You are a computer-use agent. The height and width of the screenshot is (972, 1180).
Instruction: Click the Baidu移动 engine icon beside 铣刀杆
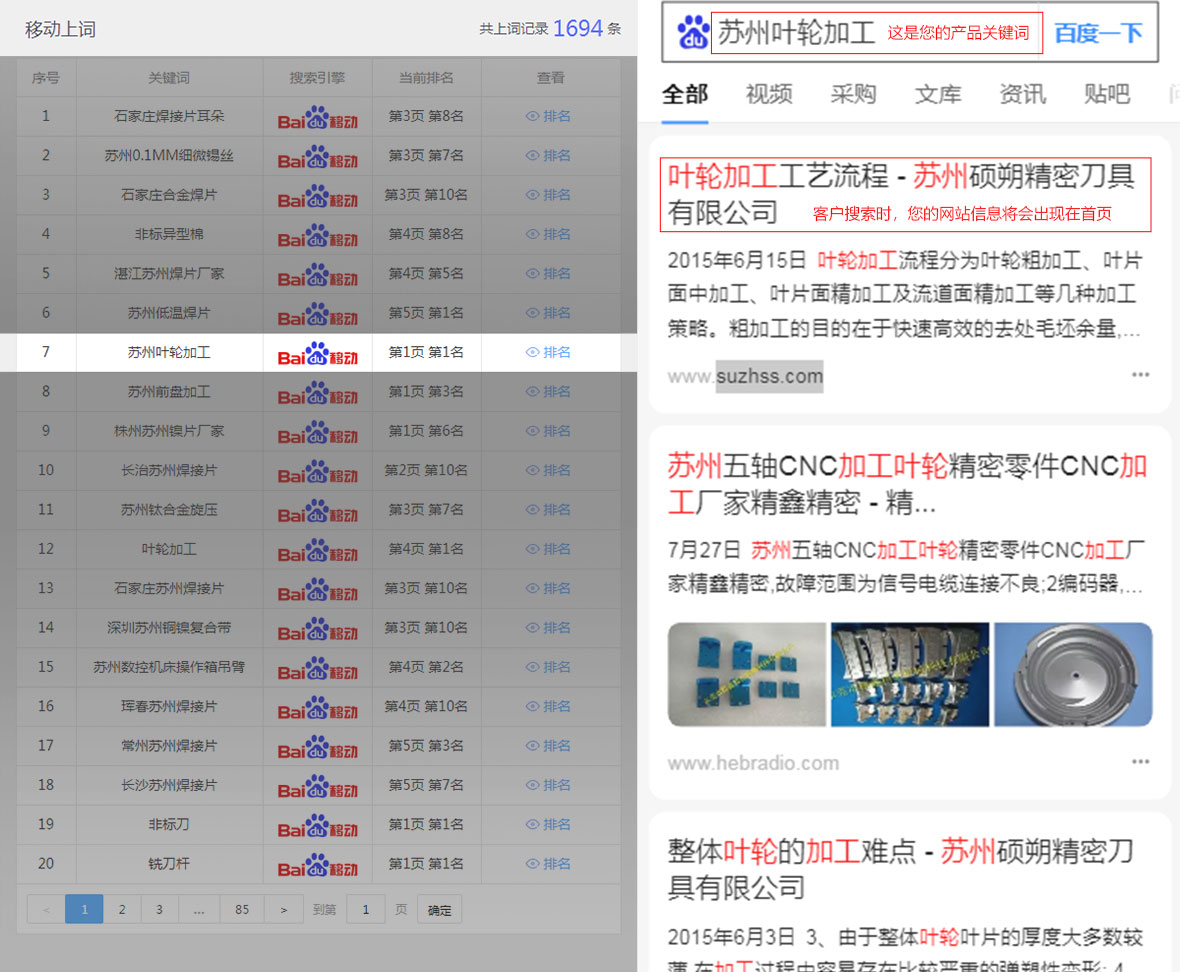click(317, 863)
